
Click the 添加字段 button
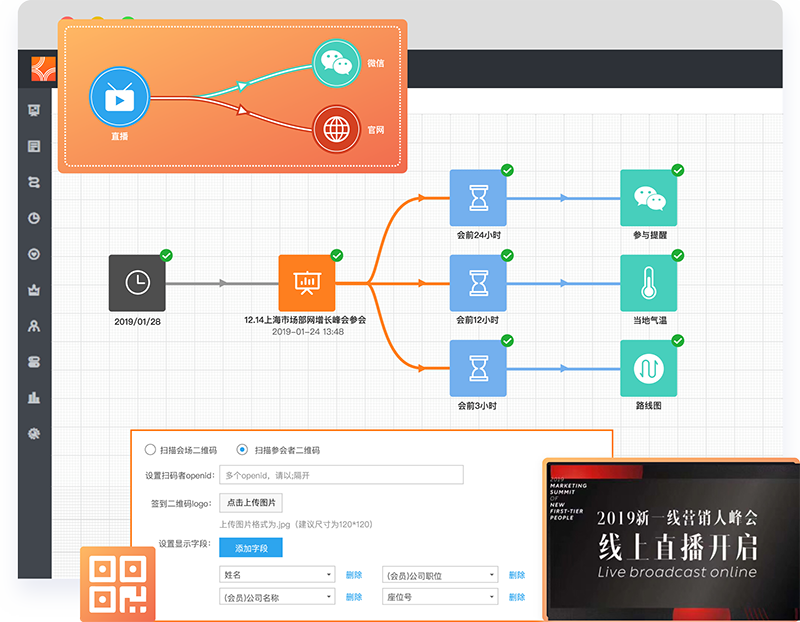pyautogui.click(x=251, y=547)
